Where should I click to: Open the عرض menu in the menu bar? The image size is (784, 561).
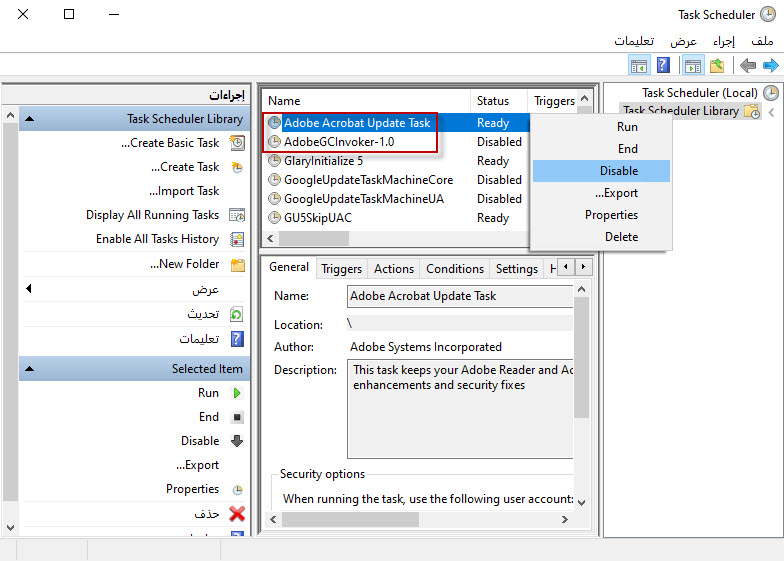tap(684, 40)
